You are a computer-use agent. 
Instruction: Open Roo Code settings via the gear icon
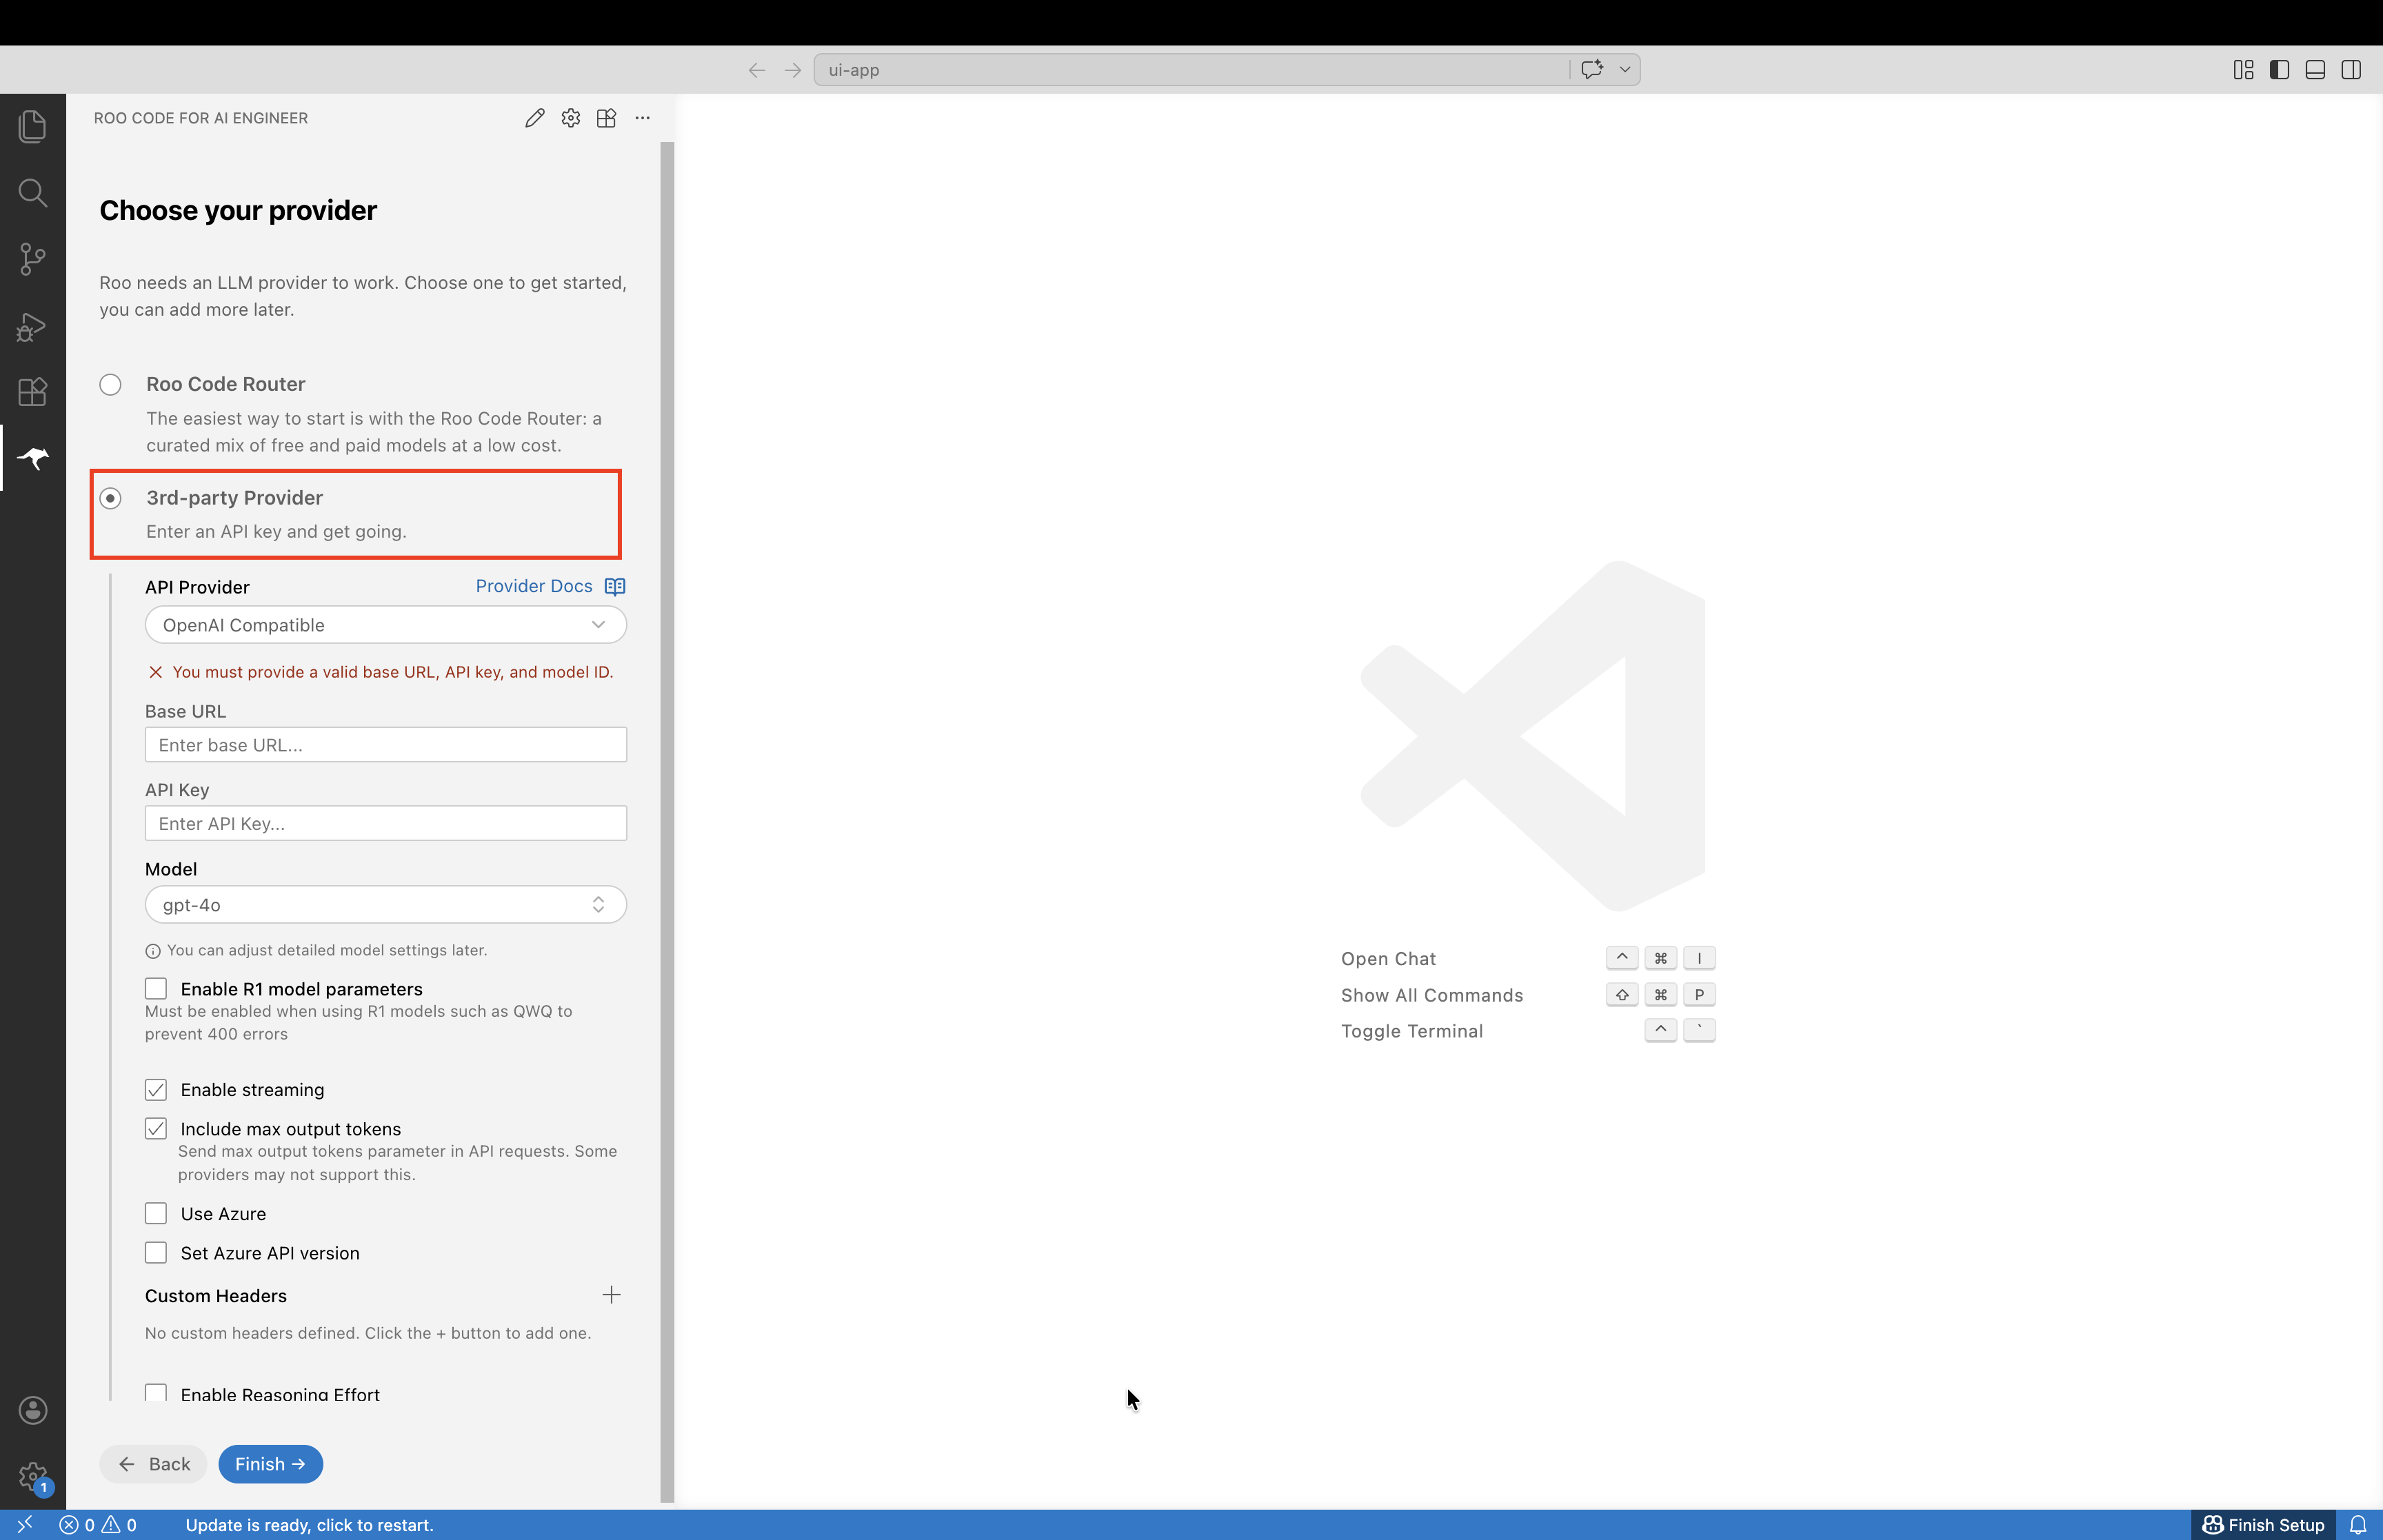pos(570,117)
